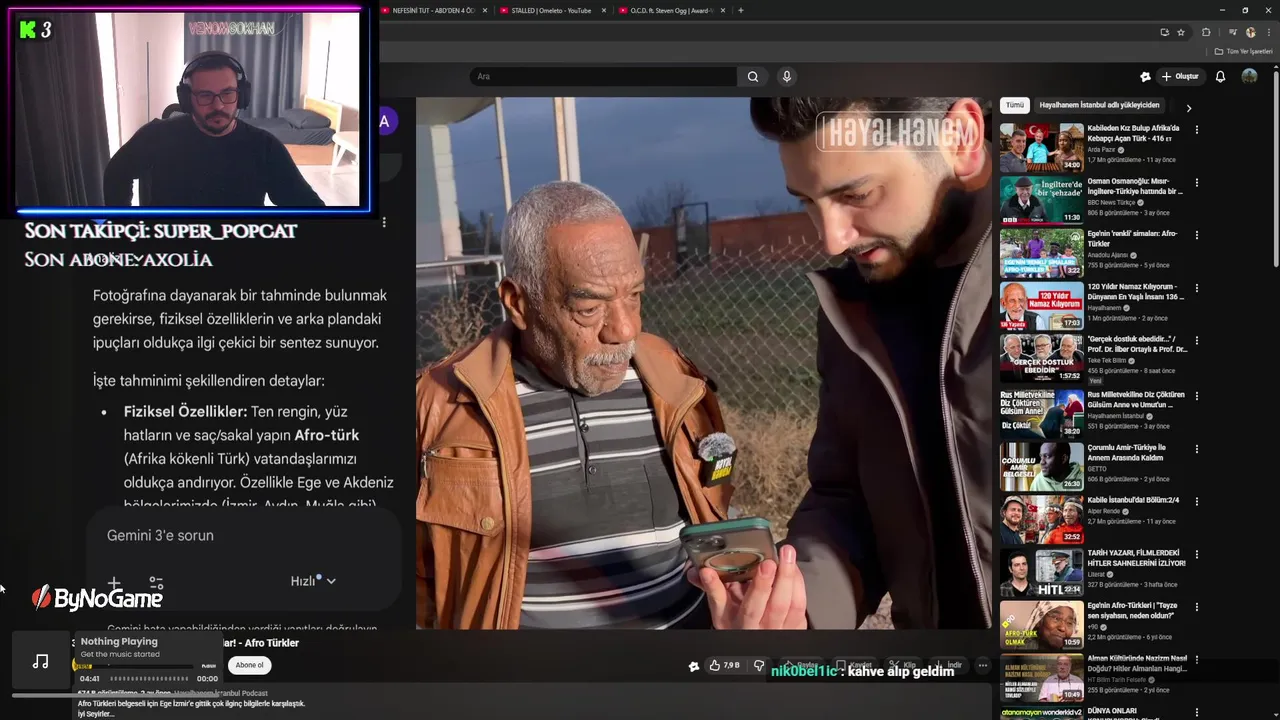Image resolution: width=1280 pixels, height=720 pixels.
Task: Click the purple A avatar circle
Action: tap(385, 122)
